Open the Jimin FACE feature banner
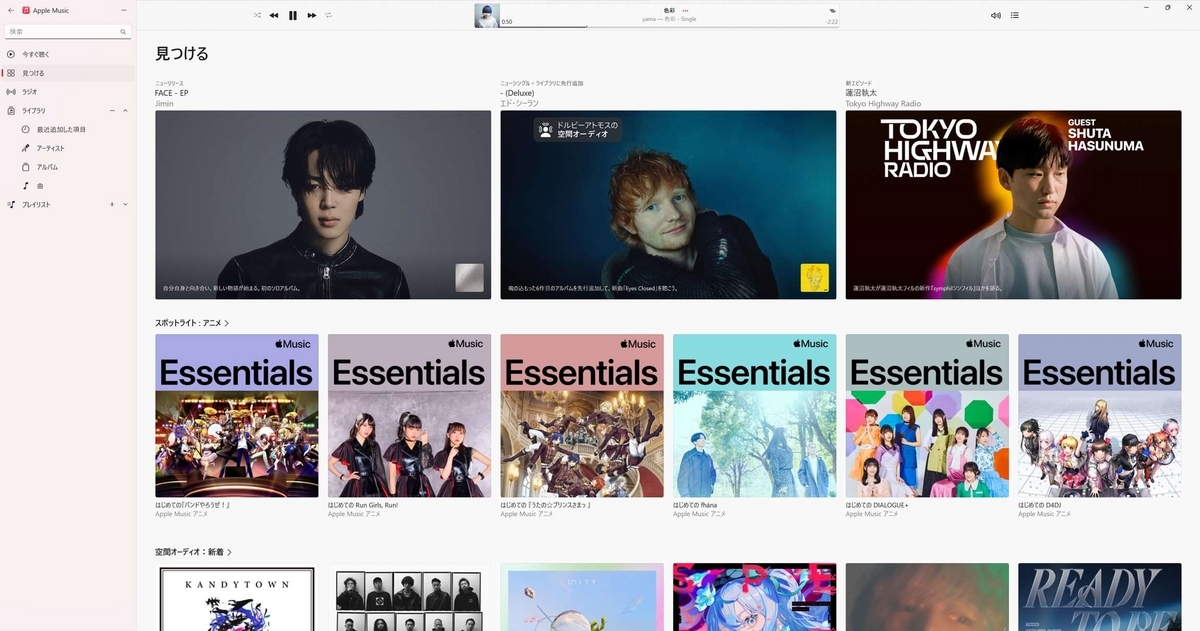The width and height of the screenshot is (1200, 631). [323, 204]
